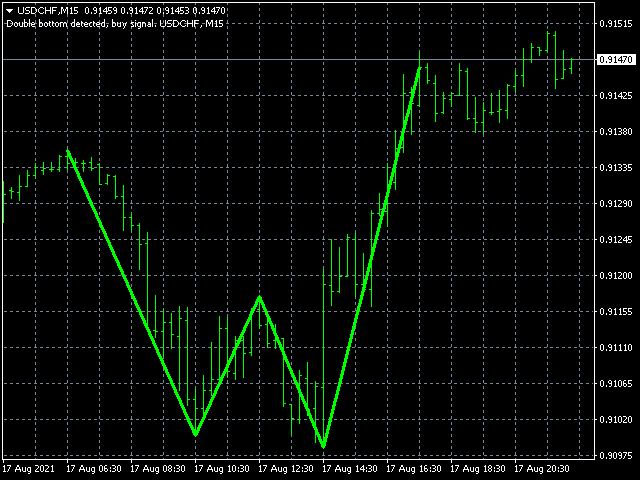Click the 0.91065 price scale label
640x480 pixels.
[x=616, y=383]
